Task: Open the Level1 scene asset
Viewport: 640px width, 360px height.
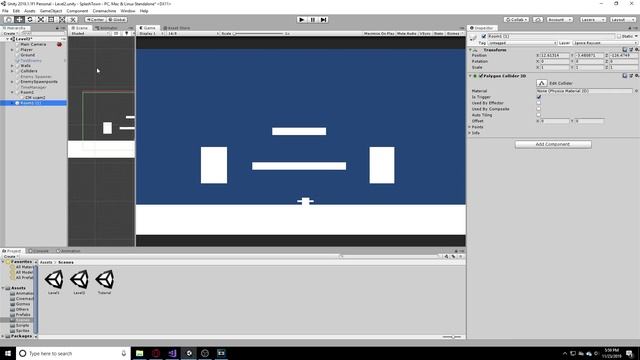Action: (x=54, y=282)
